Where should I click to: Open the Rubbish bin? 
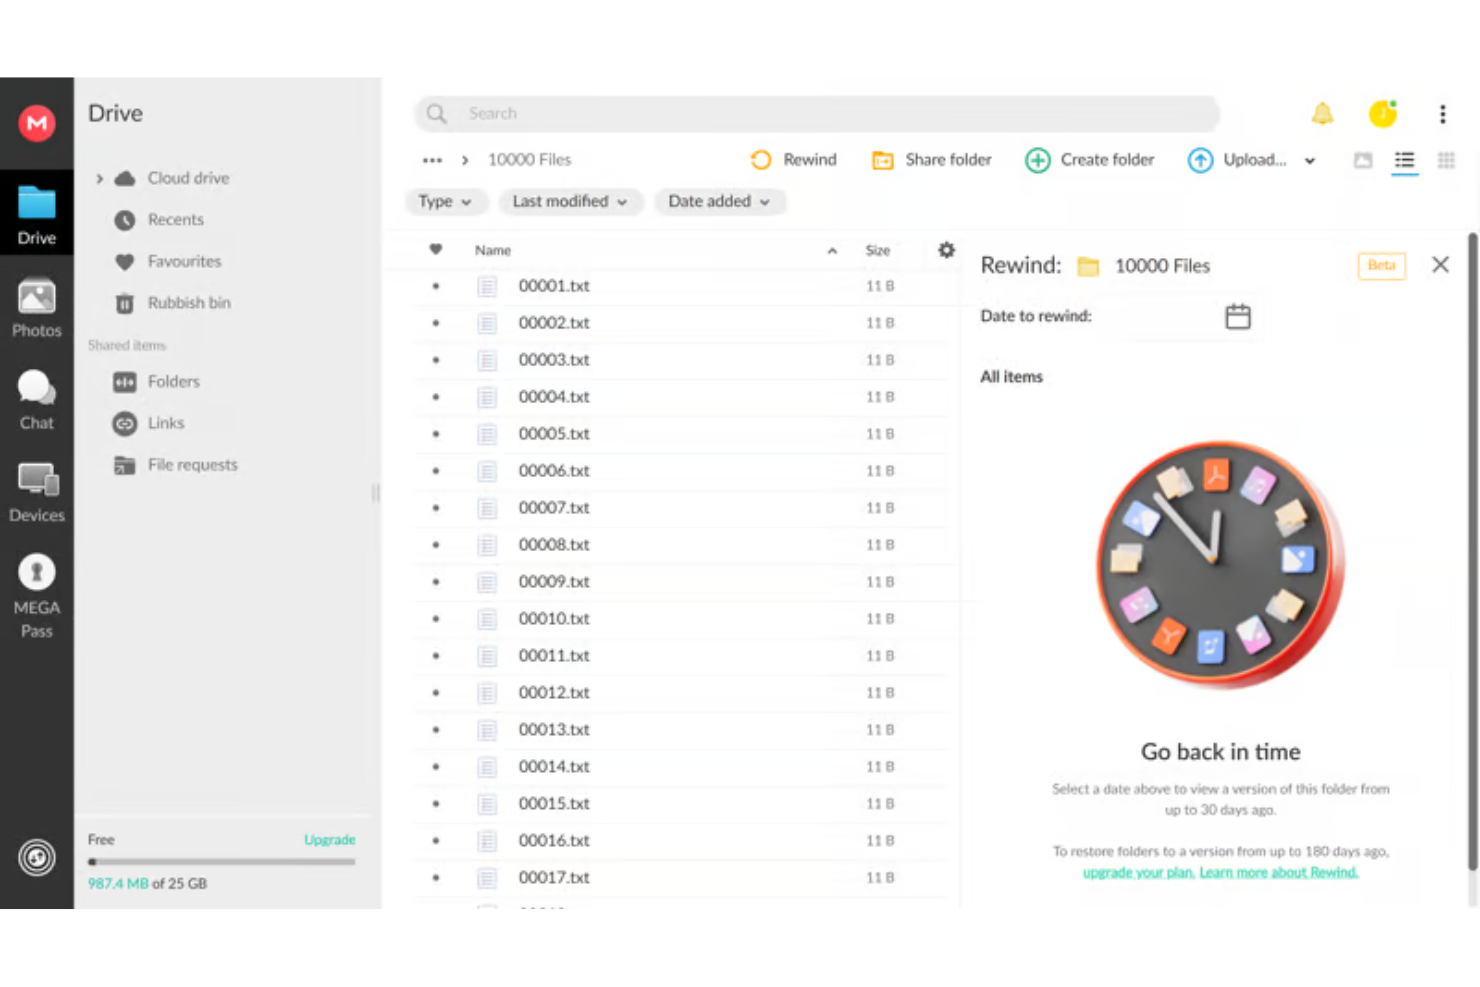click(189, 302)
